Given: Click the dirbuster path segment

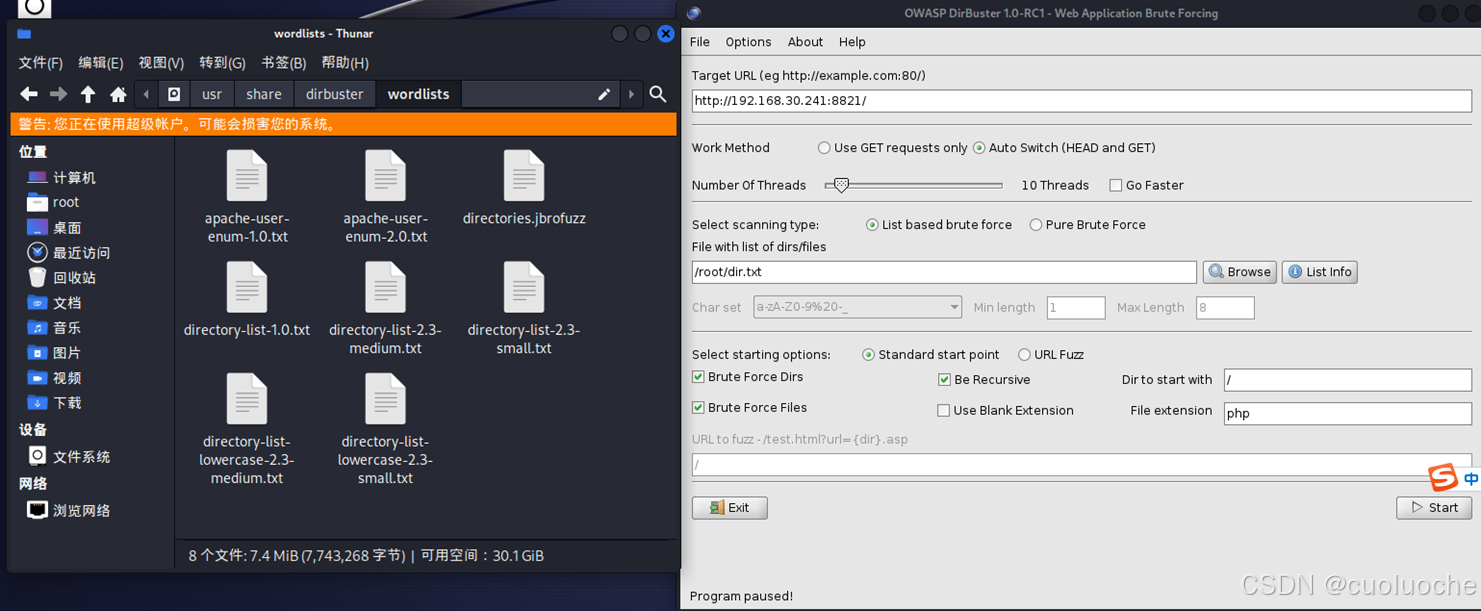Looking at the screenshot, I should 335,94.
